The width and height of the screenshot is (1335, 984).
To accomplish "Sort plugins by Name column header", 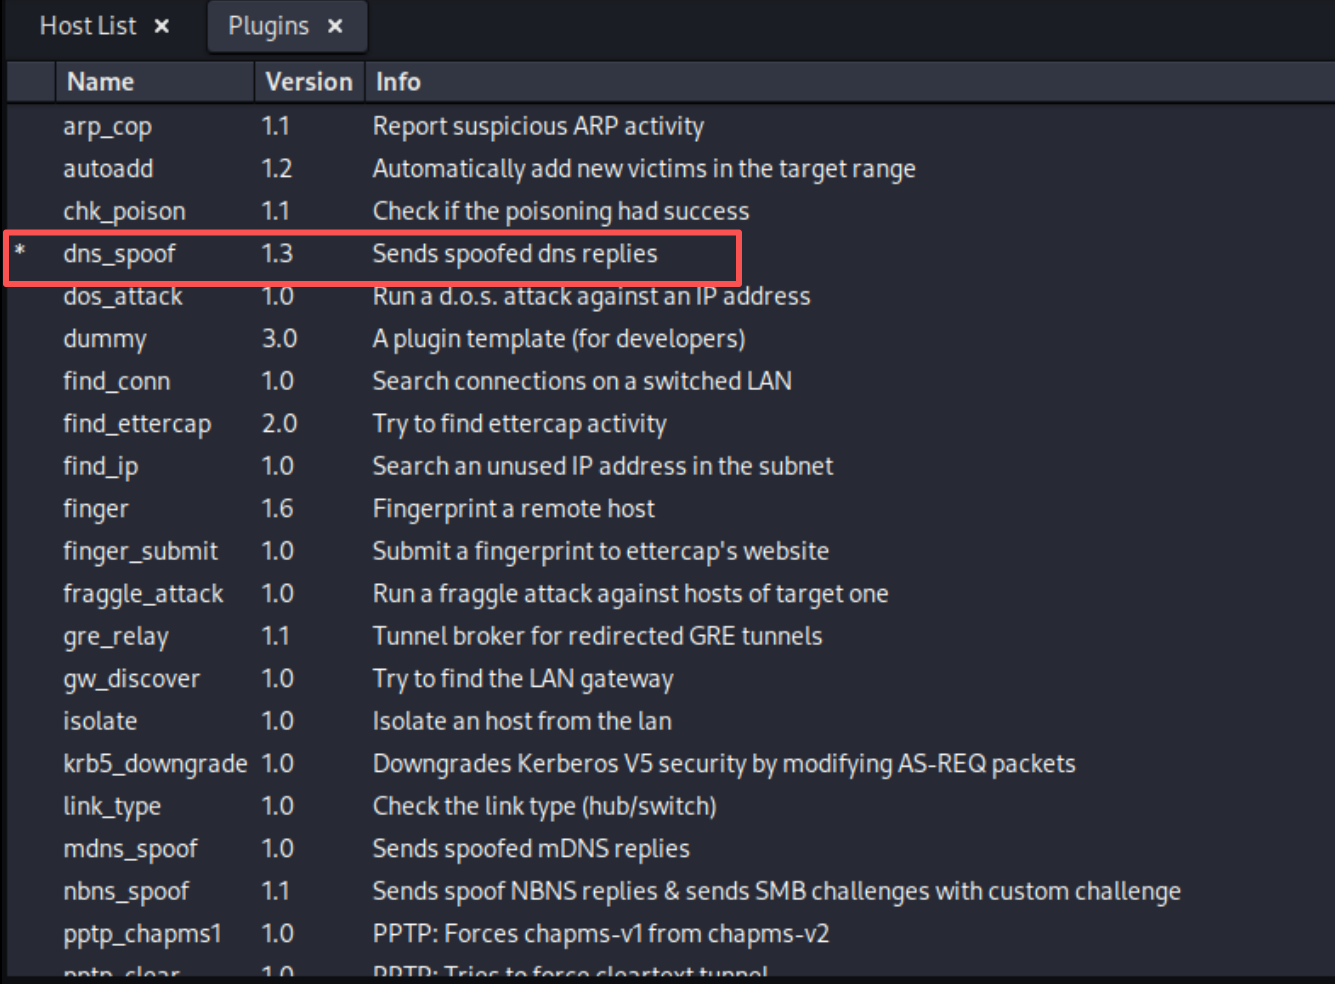I will click(x=100, y=82).
